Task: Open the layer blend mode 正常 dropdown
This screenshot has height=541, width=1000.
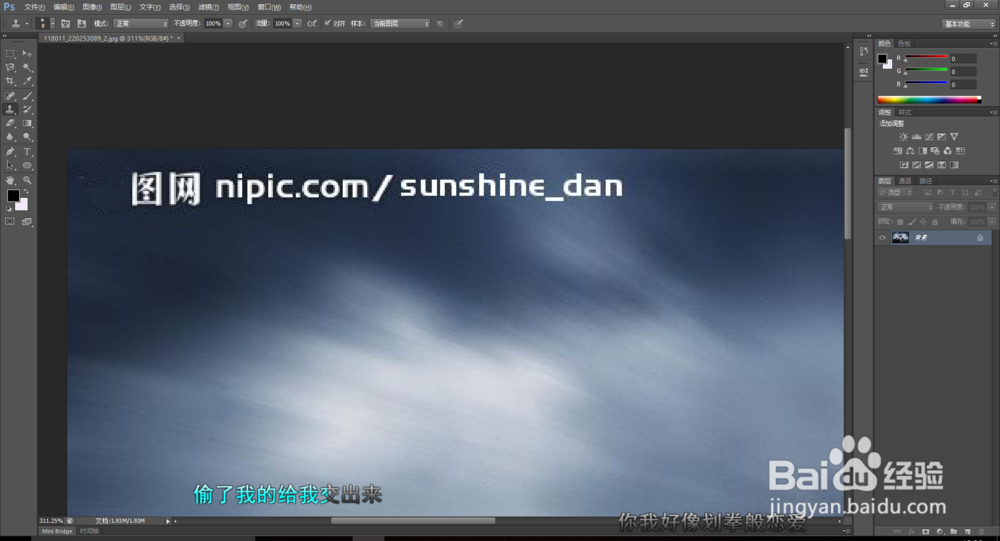Action: [906, 207]
